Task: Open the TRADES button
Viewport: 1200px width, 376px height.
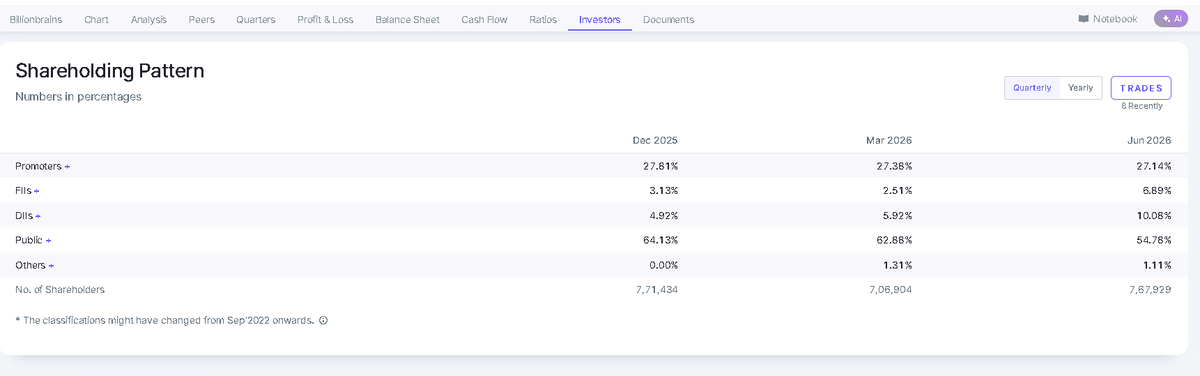Action: [x=1141, y=88]
